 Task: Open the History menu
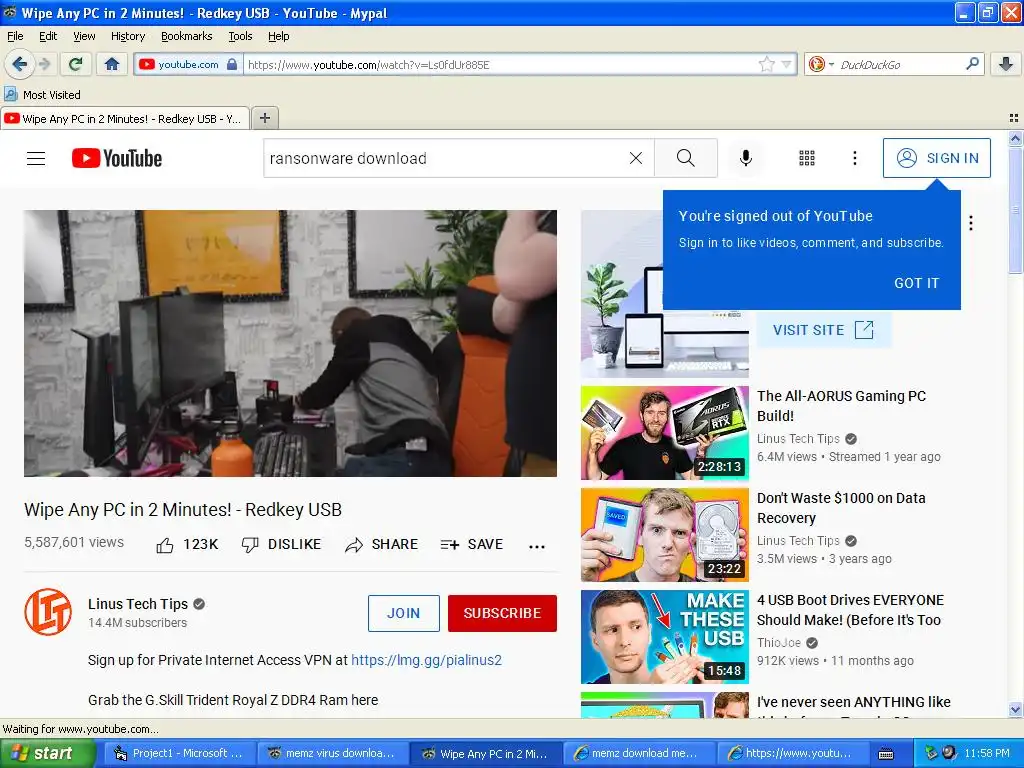click(x=128, y=36)
